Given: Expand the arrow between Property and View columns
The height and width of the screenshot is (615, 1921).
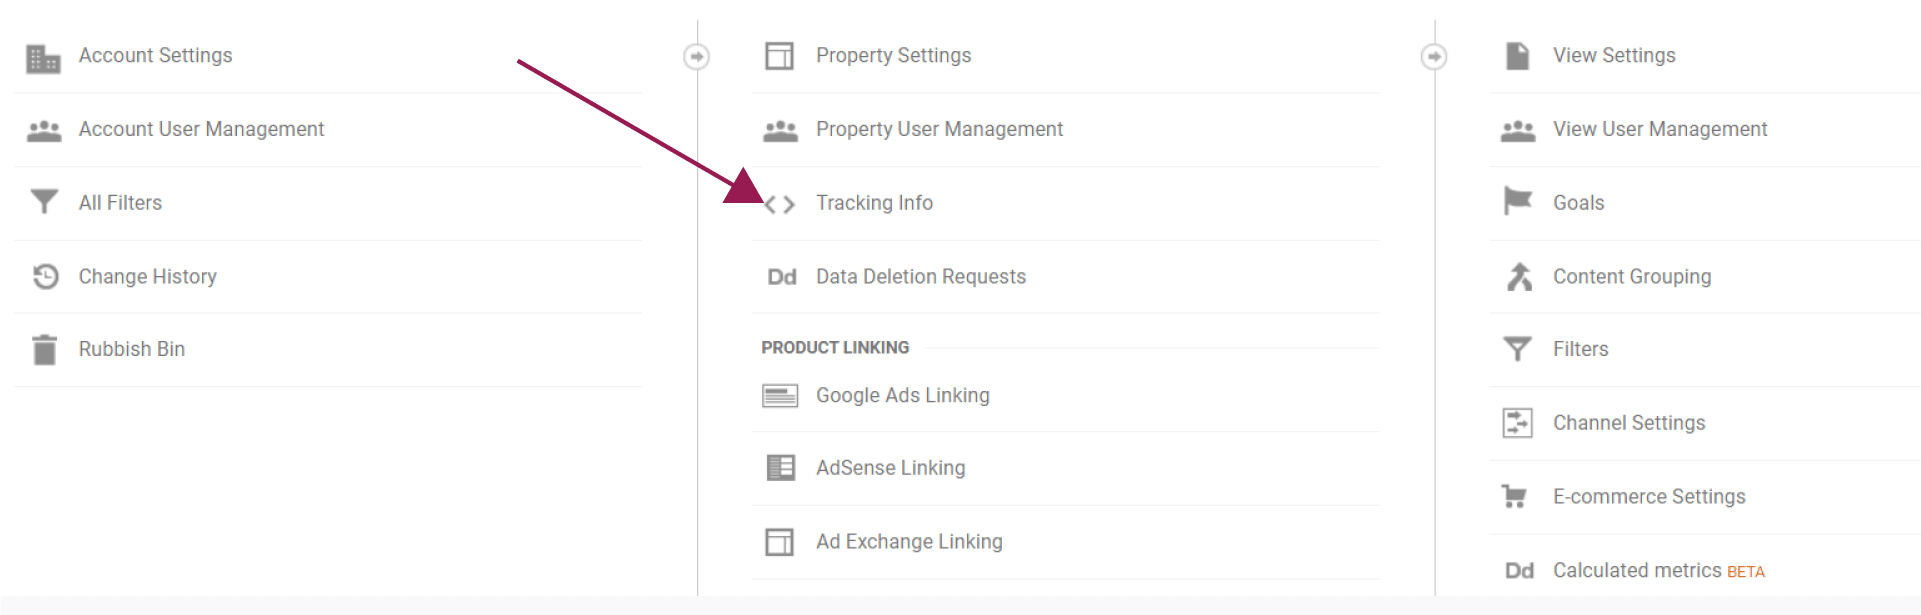Looking at the screenshot, I should [1434, 57].
